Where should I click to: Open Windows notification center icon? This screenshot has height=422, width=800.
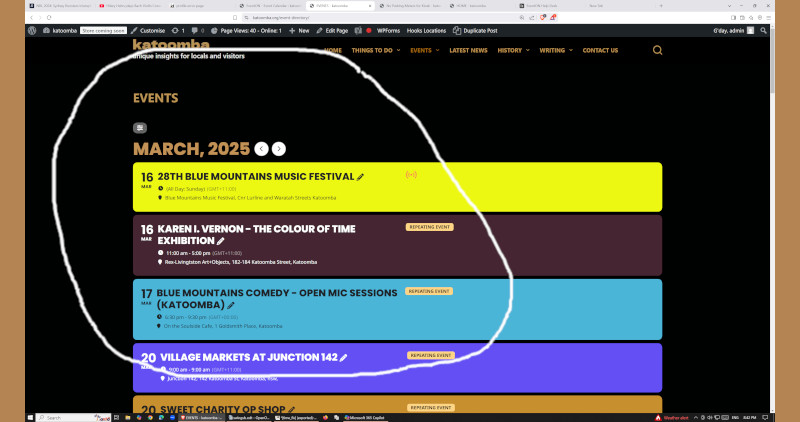pos(765,417)
